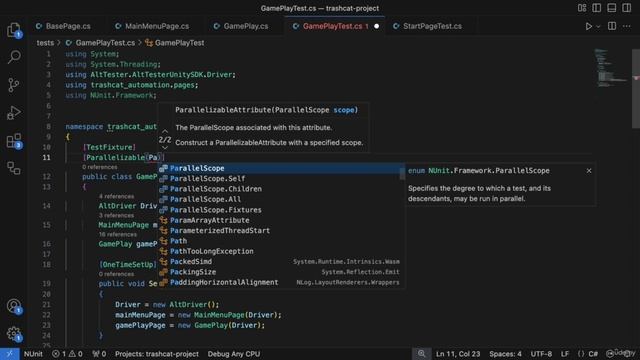Image resolution: width=640 pixels, height=360 pixels.
Task: Choose PaddingHorizontalAlignment suggestion
Action: (281, 282)
